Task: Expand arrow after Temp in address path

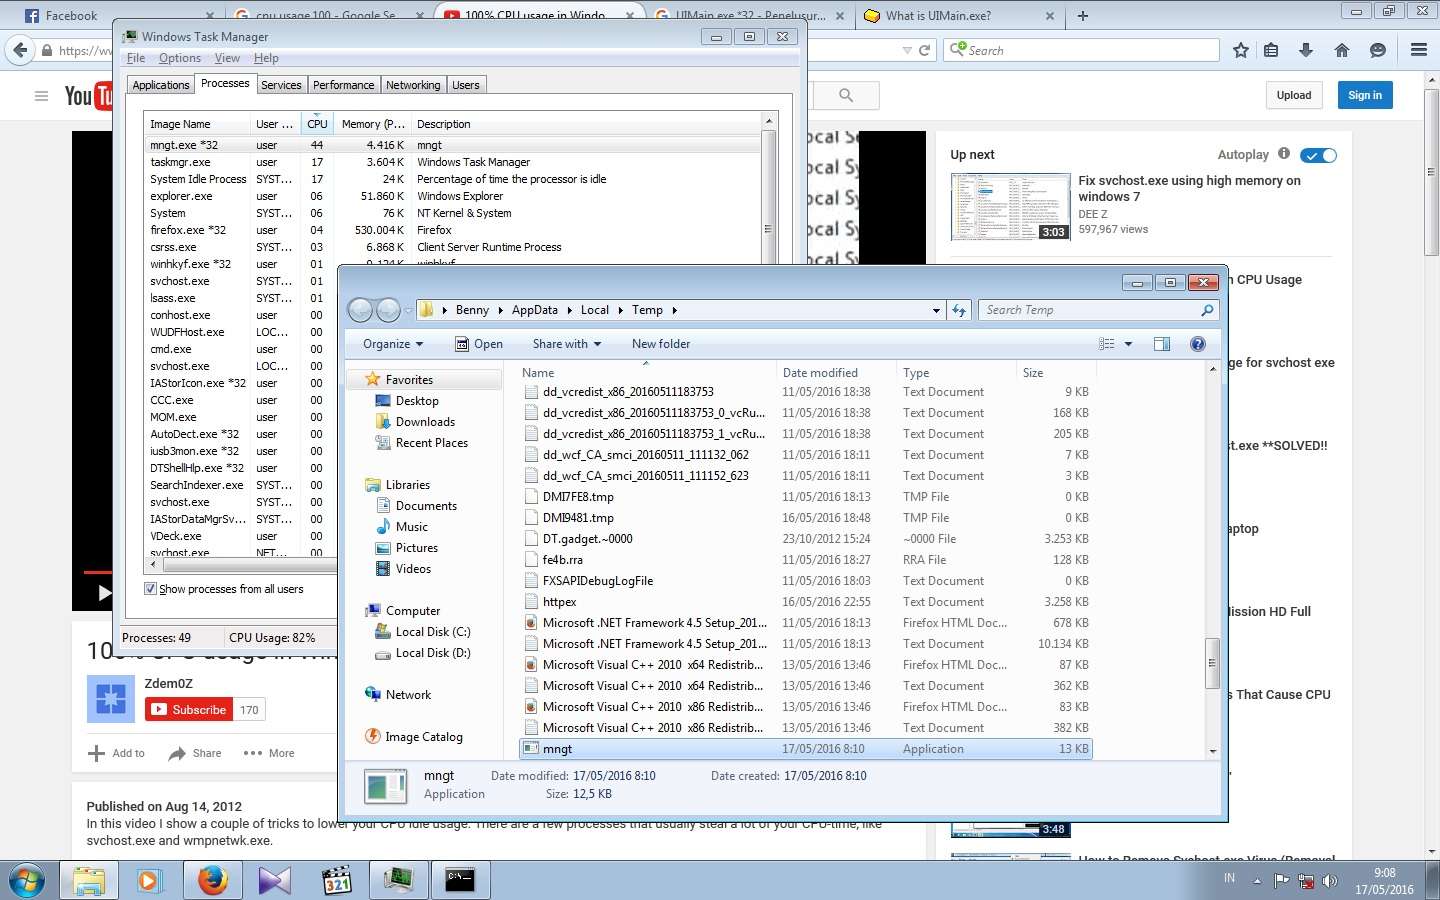Action: (x=675, y=310)
